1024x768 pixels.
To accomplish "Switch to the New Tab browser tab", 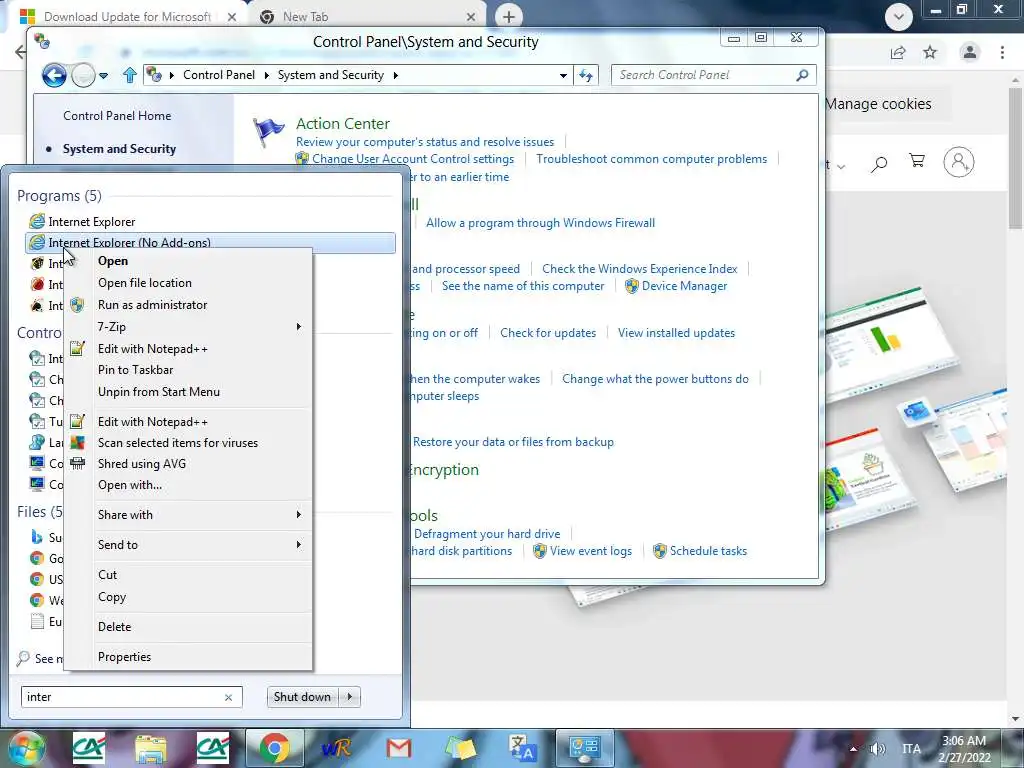I will click(x=368, y=17).
